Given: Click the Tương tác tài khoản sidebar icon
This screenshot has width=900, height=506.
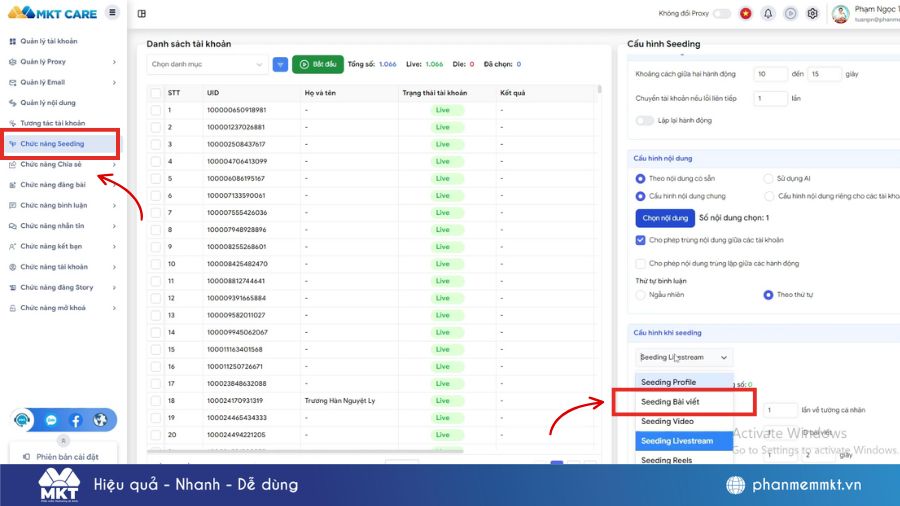Looking at the screenshot, I should point(13,123).
